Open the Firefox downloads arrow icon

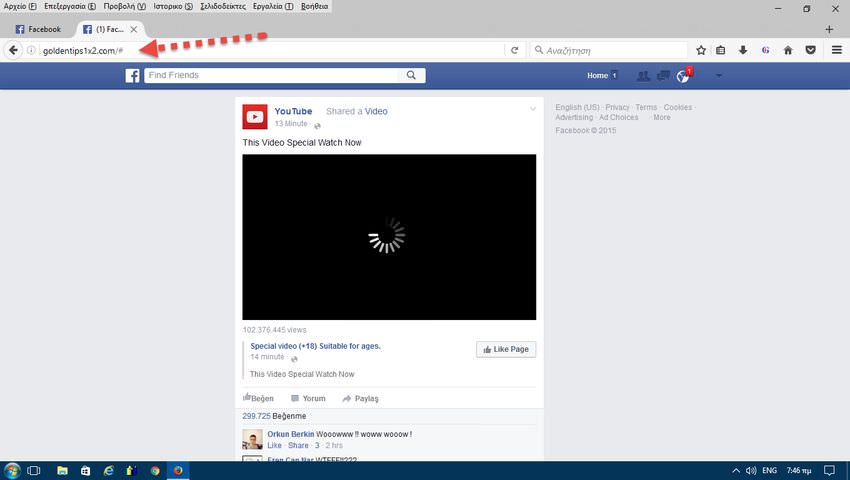point(743,50)
